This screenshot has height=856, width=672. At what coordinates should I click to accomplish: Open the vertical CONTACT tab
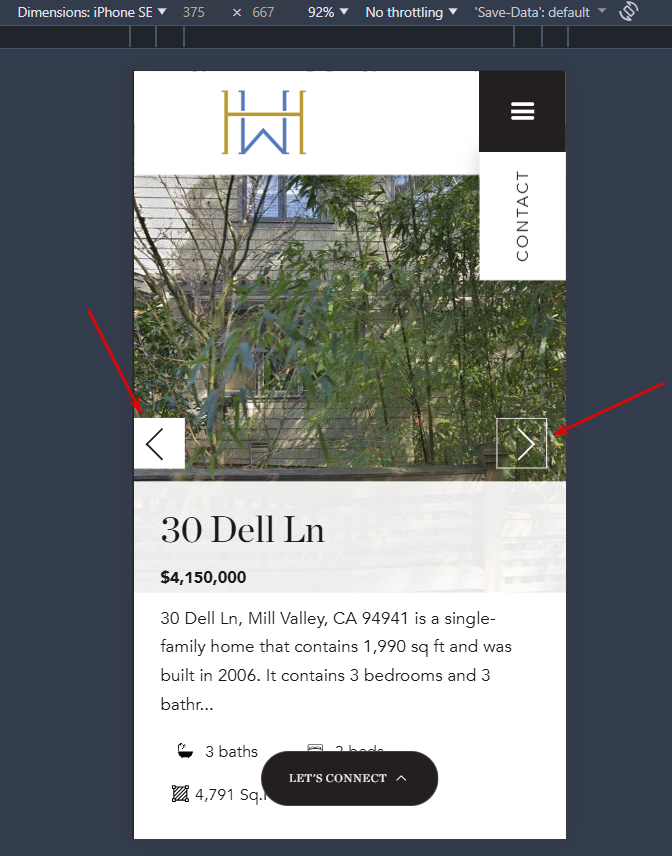522,216
